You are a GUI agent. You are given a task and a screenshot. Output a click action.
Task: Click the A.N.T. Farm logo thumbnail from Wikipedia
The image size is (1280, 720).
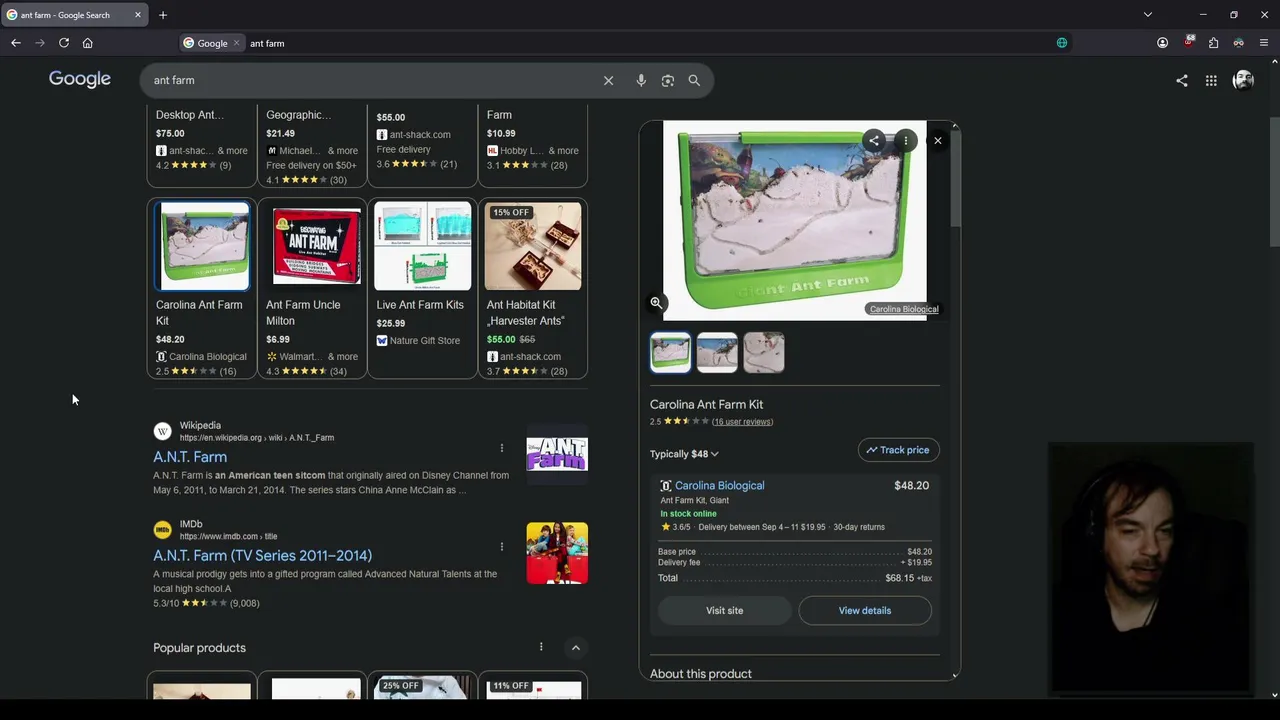pos(557,454)
